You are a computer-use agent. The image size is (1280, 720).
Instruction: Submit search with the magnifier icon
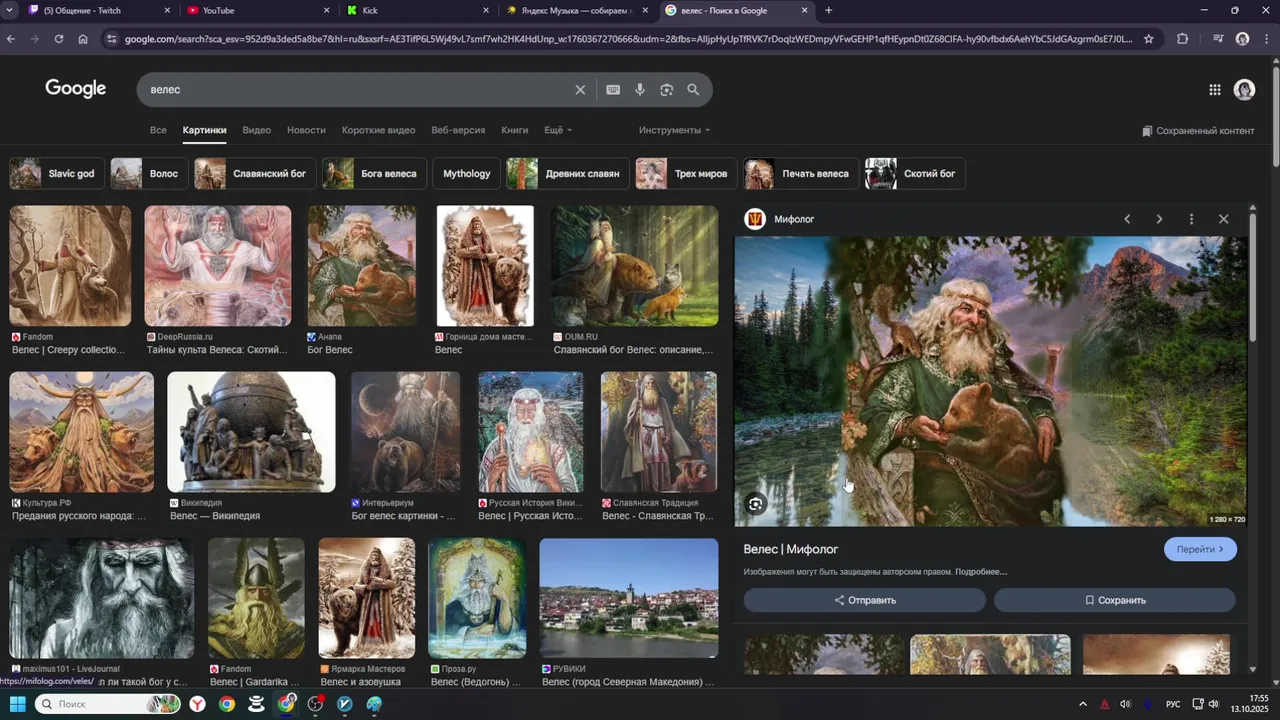pyautogui.click(x=693, y=90)
